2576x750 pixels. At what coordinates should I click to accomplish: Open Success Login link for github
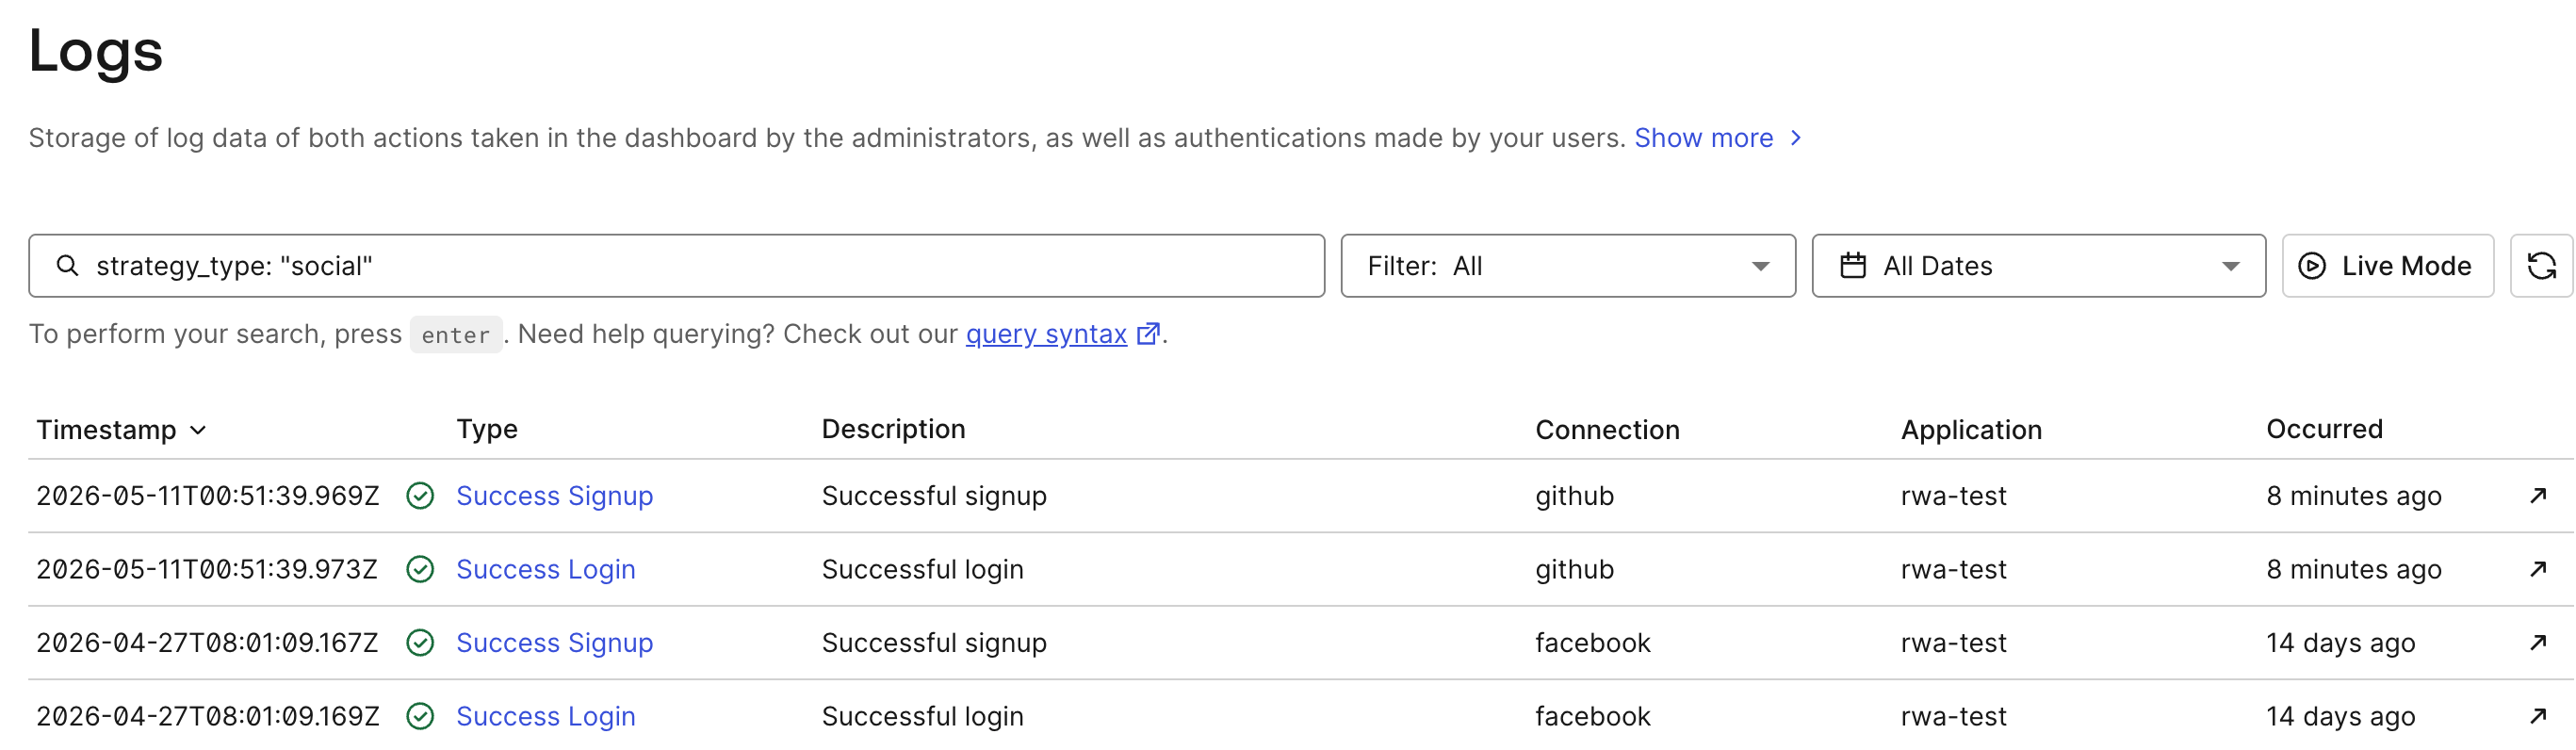pos(545,569)
